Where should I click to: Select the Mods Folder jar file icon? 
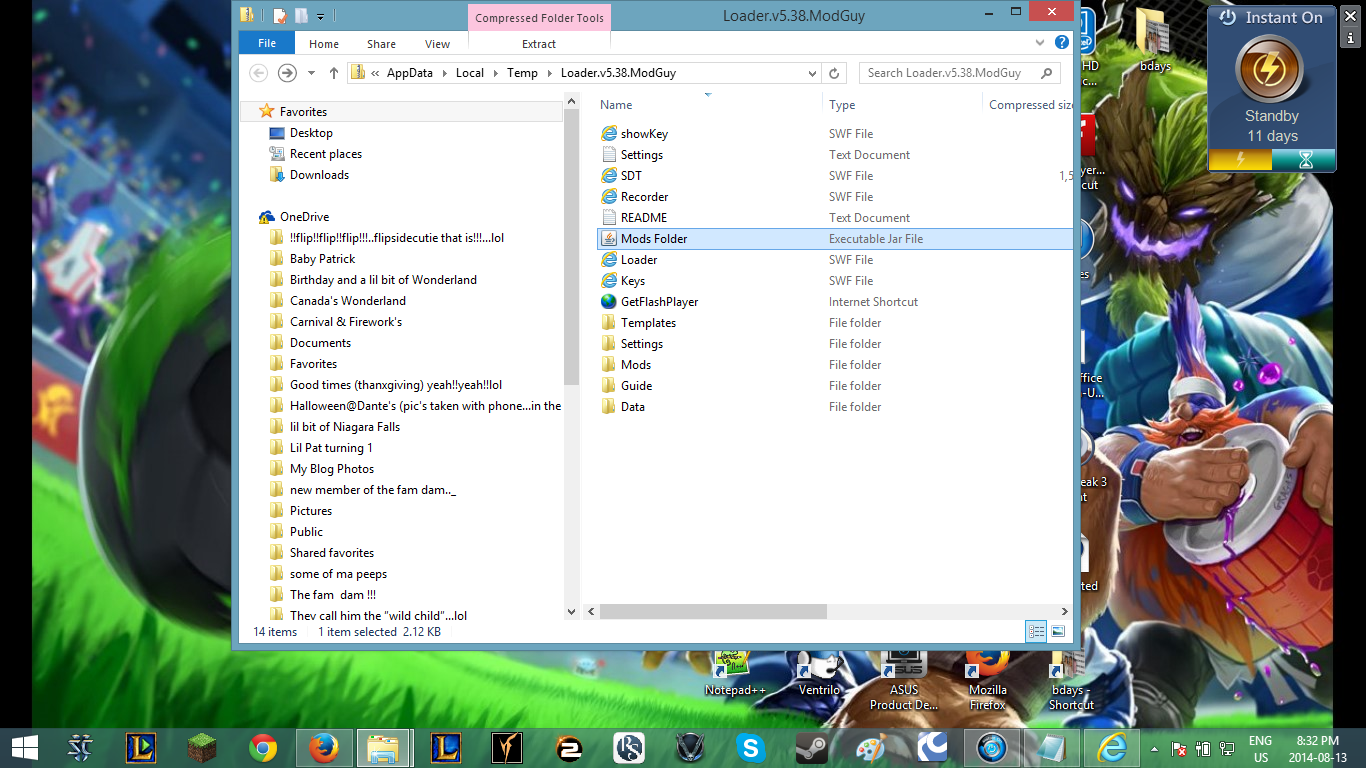(609, 239)
